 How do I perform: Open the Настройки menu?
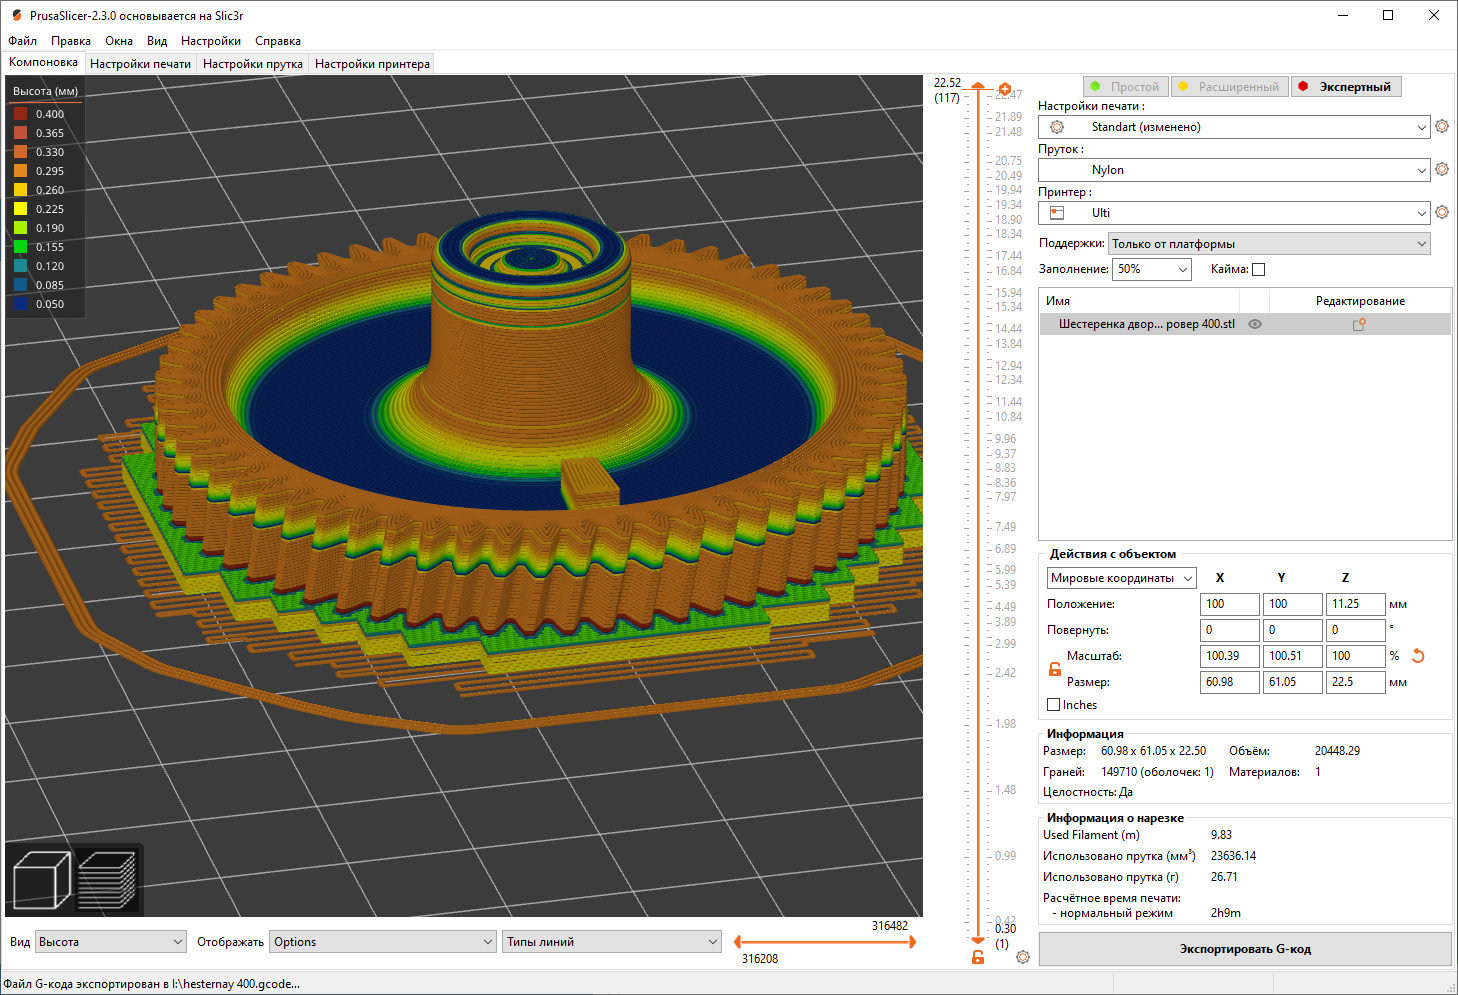pyautogui.click(x=211, y=41)
